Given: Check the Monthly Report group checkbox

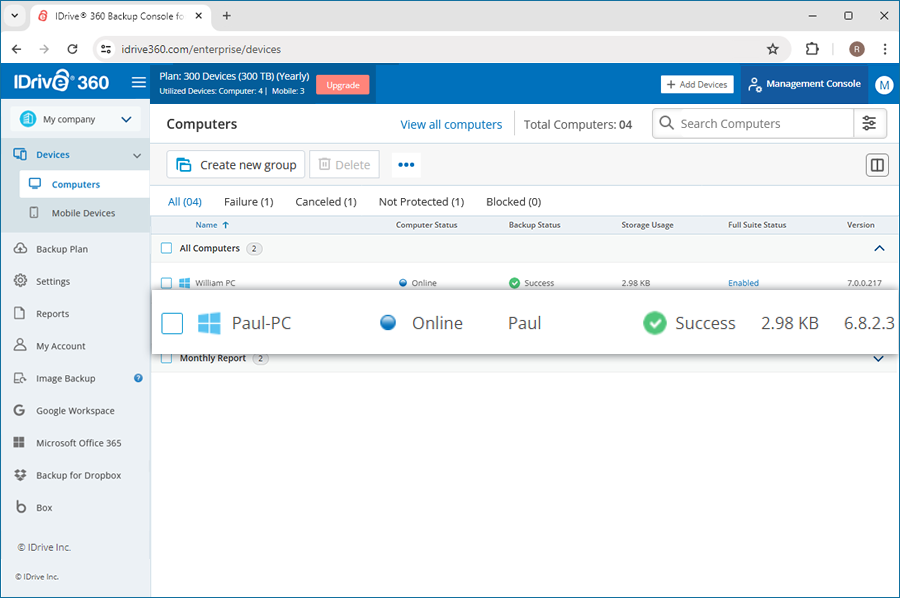Looking at the screenshot, I should pos(166,358).
